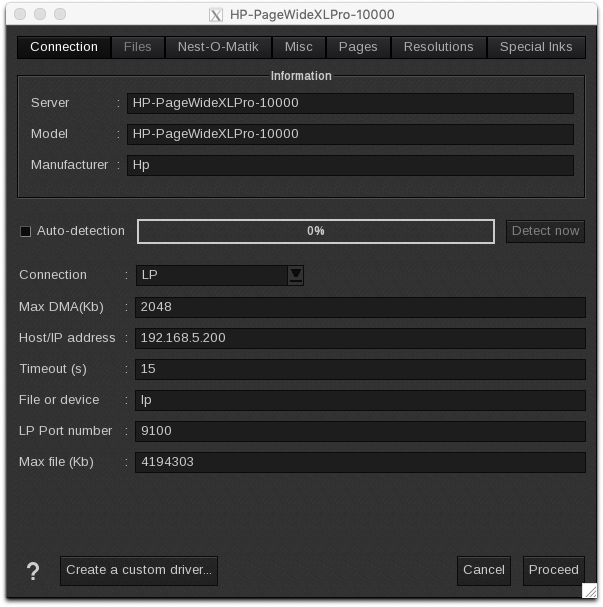Edit the Max file (Kb) field

pos(360,462)
